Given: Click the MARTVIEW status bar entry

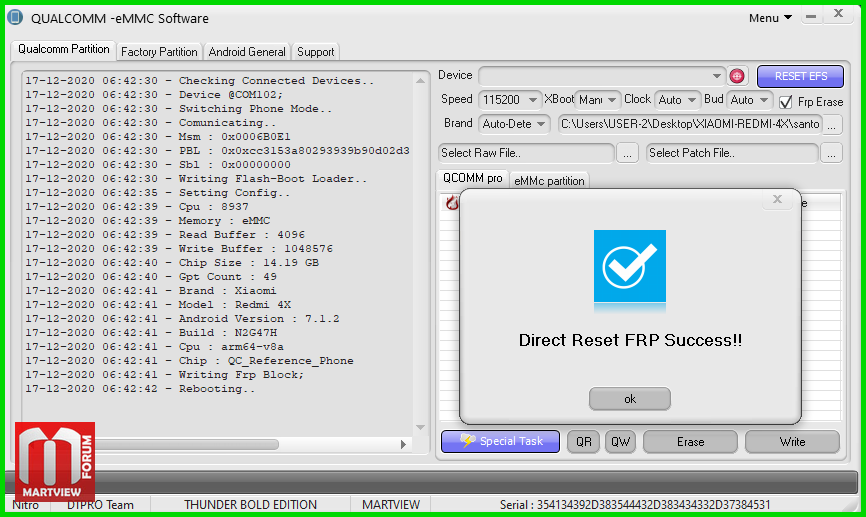Looking at the screenshot, I should click(391, 505).
